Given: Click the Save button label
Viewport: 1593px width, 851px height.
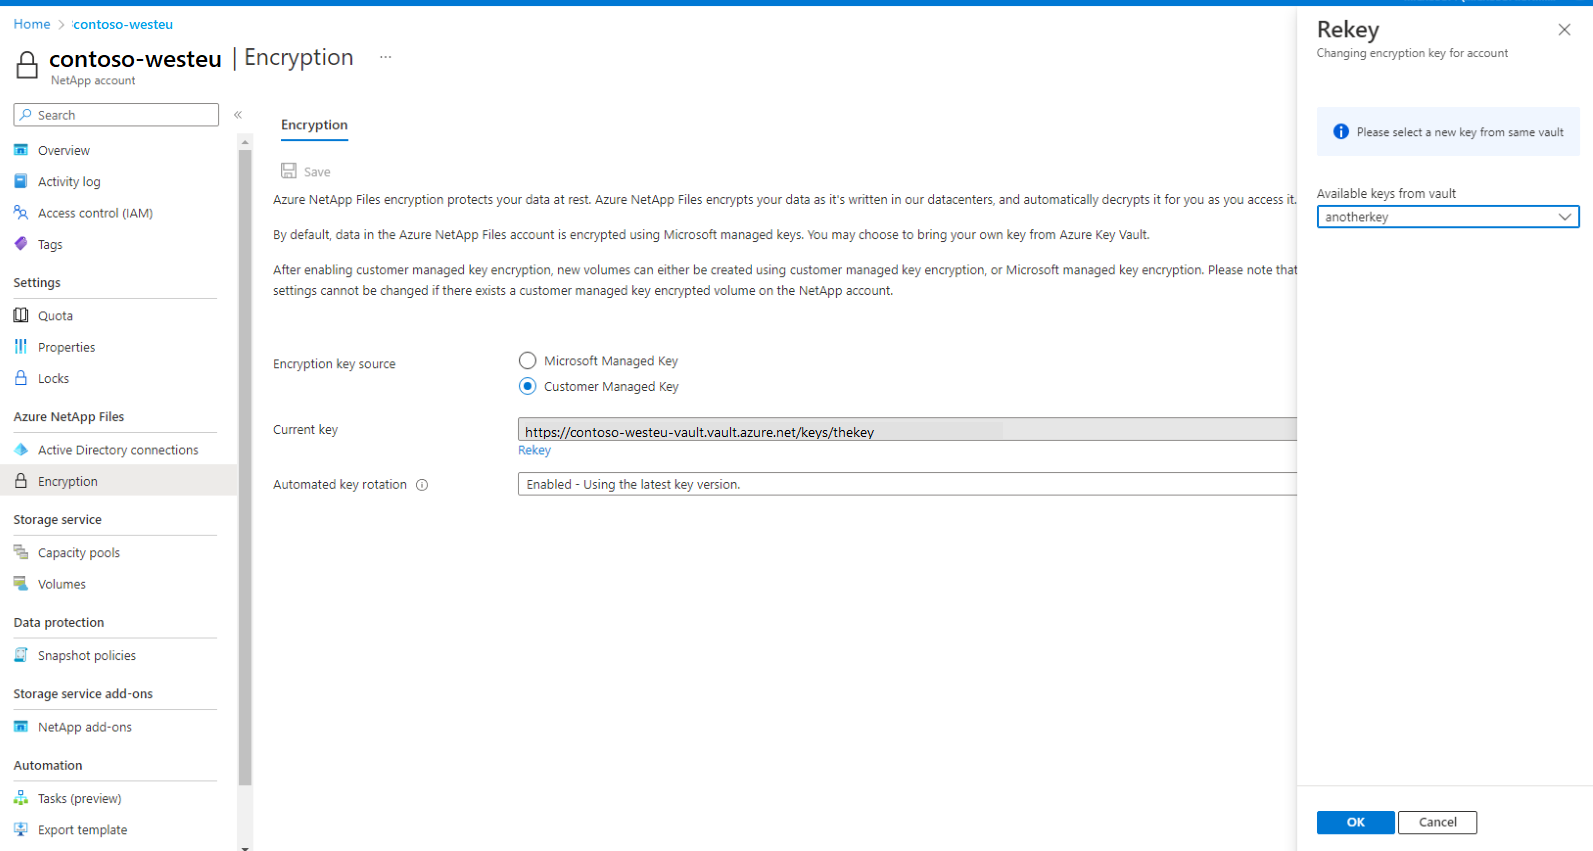Looking at the screenshot, I should coord(317,172).
